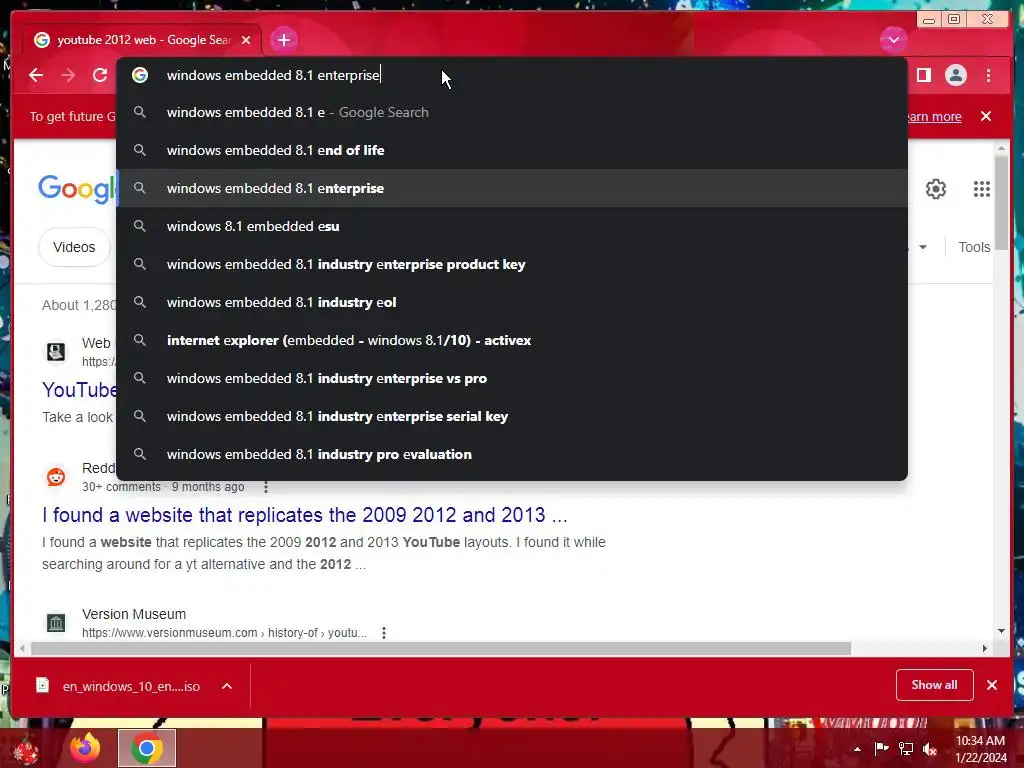Viewport: 1024px width, 768px height.
Task: Open result 'I found a website that replicates the 2009 2012 and 2013'
Action: 304,515
